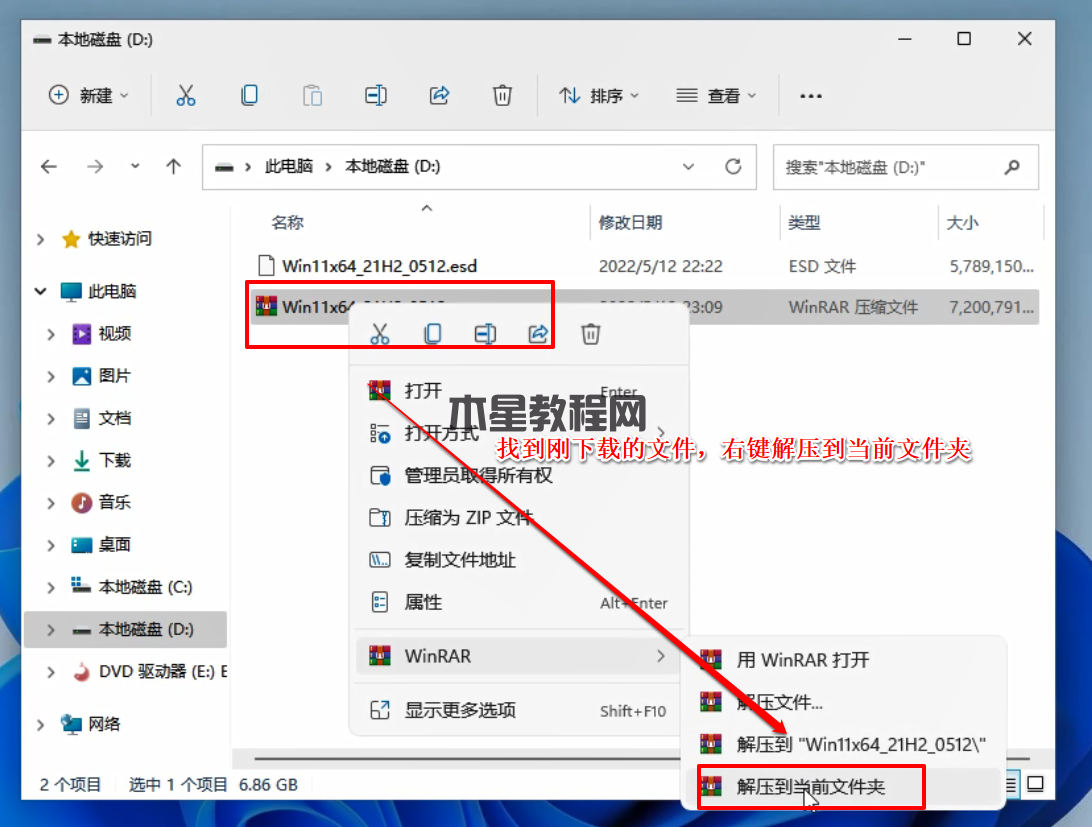Select 桌面 in the navigation pane

click(114, 545)
